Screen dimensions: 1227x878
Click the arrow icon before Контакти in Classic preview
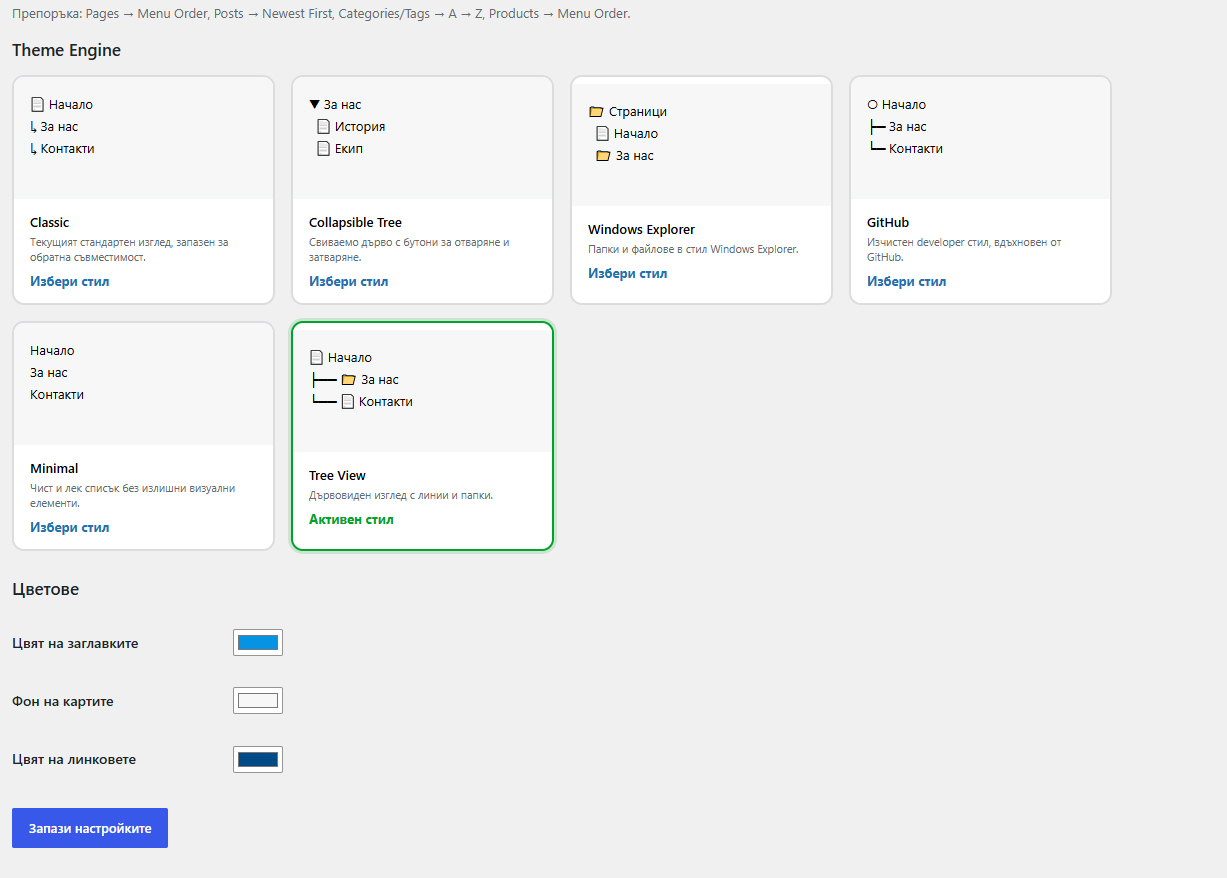(x=33, y=148)
